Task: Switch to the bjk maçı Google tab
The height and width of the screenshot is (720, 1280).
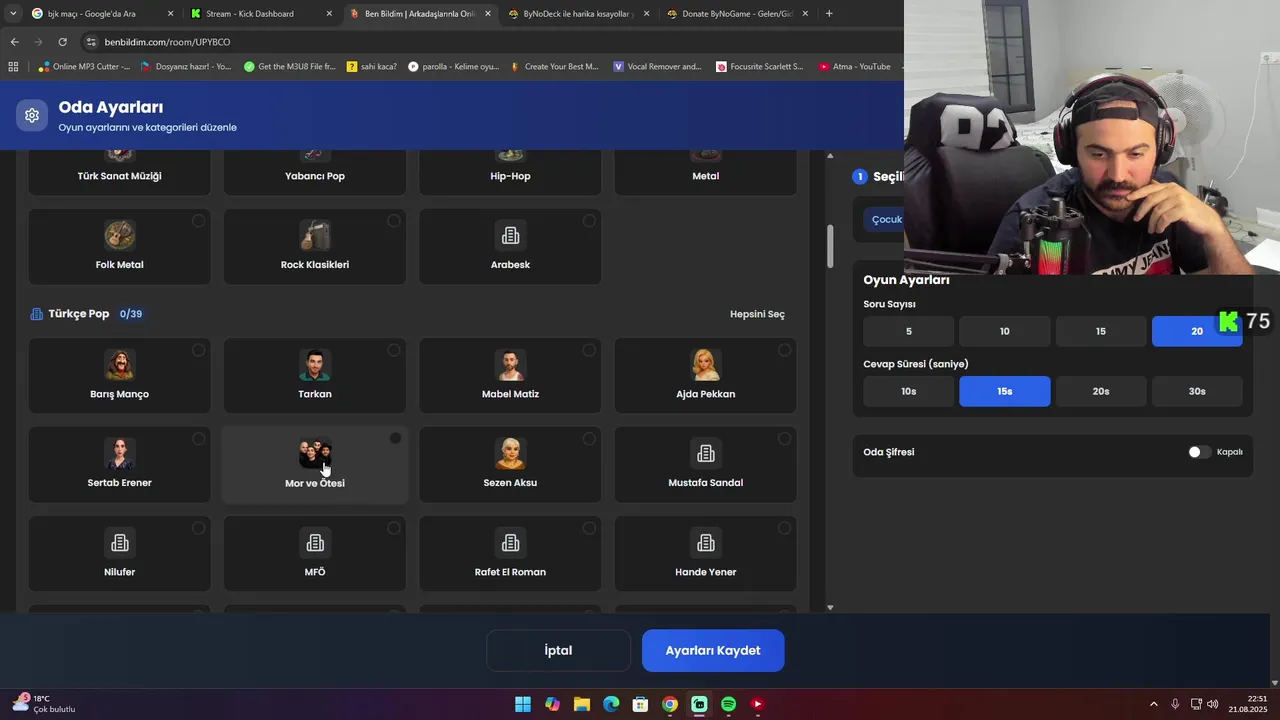Action: coord(100,14)
